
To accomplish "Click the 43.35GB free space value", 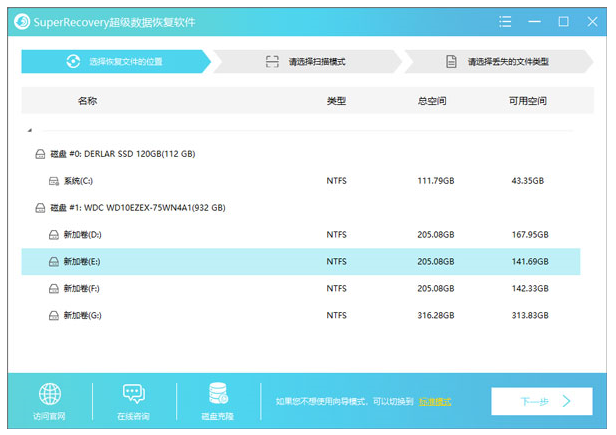I will pos(528,181).
